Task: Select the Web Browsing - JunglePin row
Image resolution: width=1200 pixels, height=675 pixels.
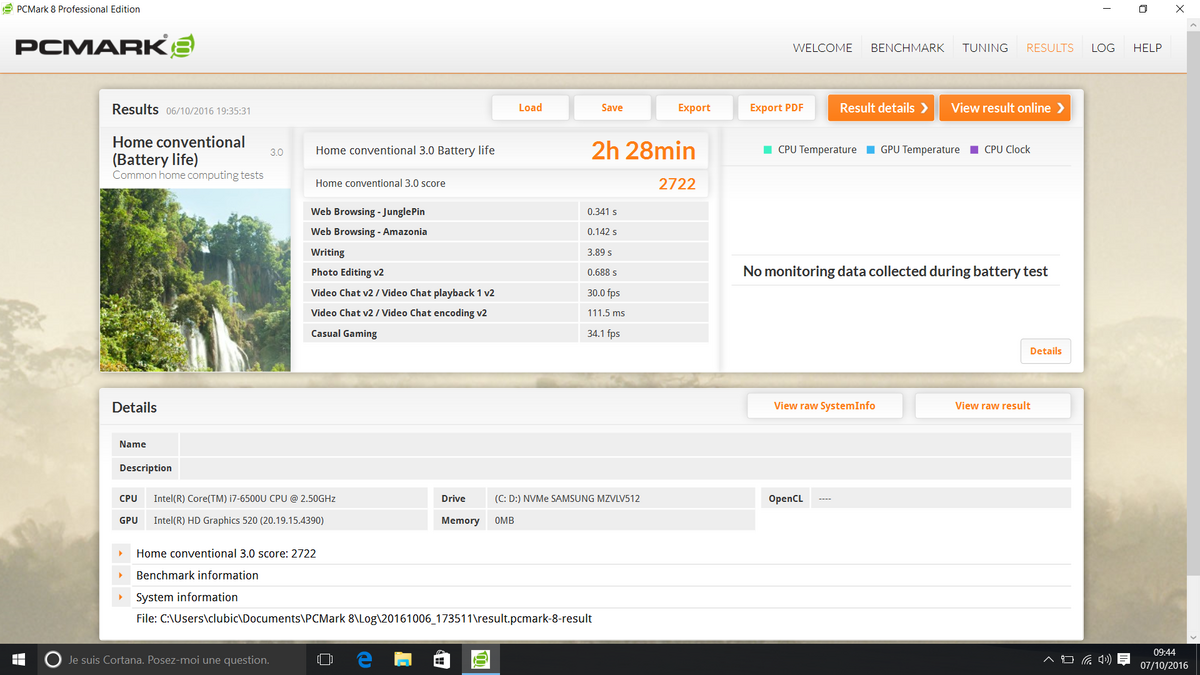Action: point(506,212)
